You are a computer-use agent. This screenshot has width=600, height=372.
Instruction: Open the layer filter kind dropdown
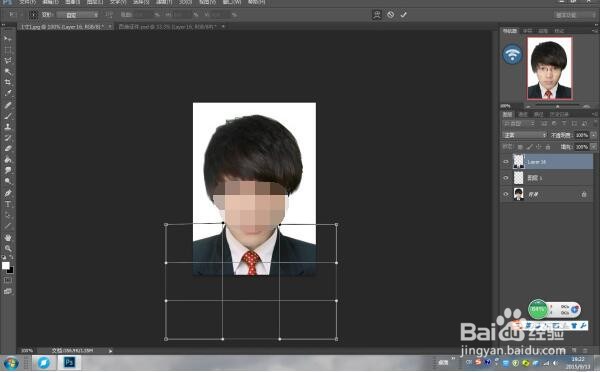[x=518, y=124]
